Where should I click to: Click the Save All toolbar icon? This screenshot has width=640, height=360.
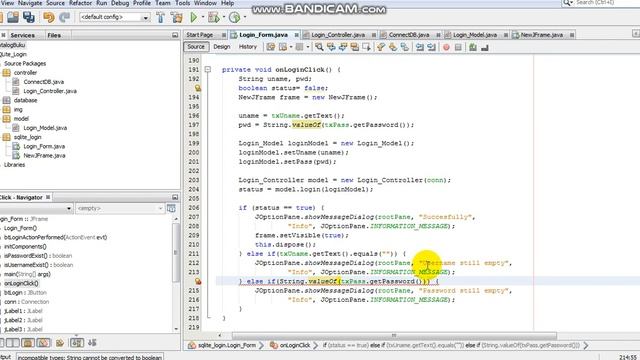click(29, 17)
